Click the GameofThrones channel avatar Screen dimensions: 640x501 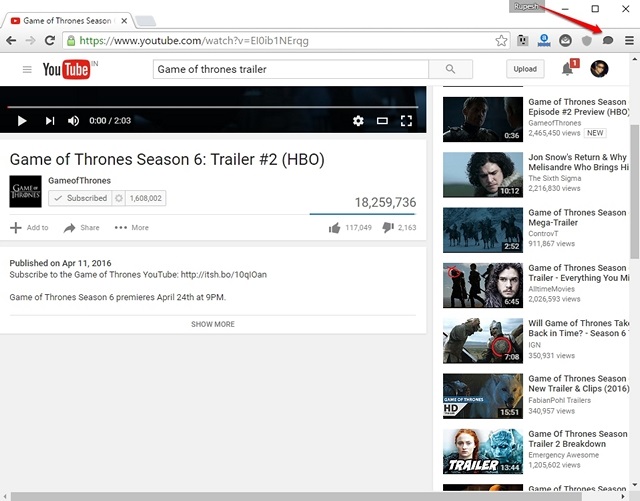(25, 191)
